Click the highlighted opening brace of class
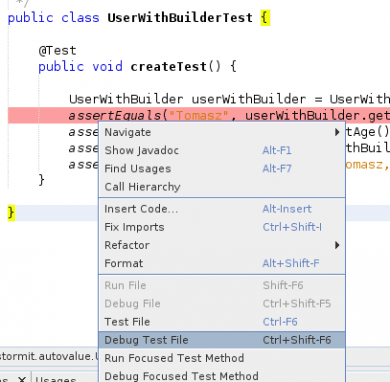The height and width of the screenshot is (382, 390). point(265,18)
